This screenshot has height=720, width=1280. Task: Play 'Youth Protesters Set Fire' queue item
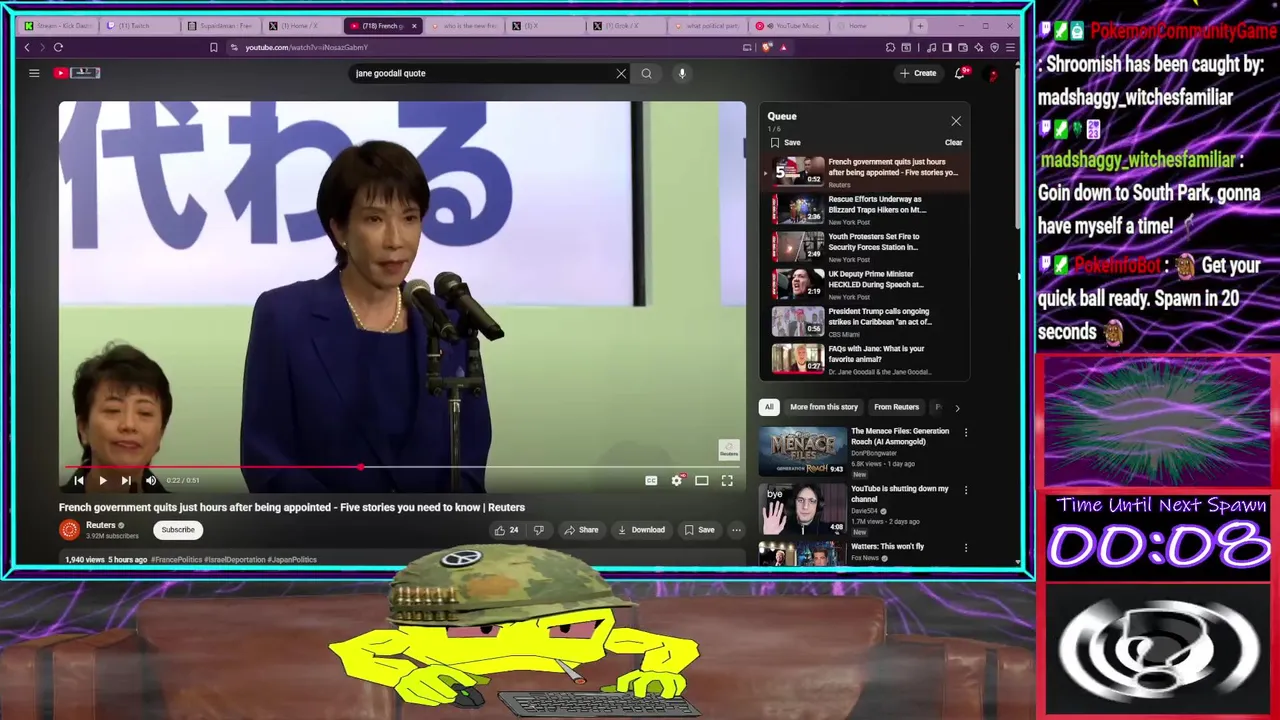click(x=866, y=247)
